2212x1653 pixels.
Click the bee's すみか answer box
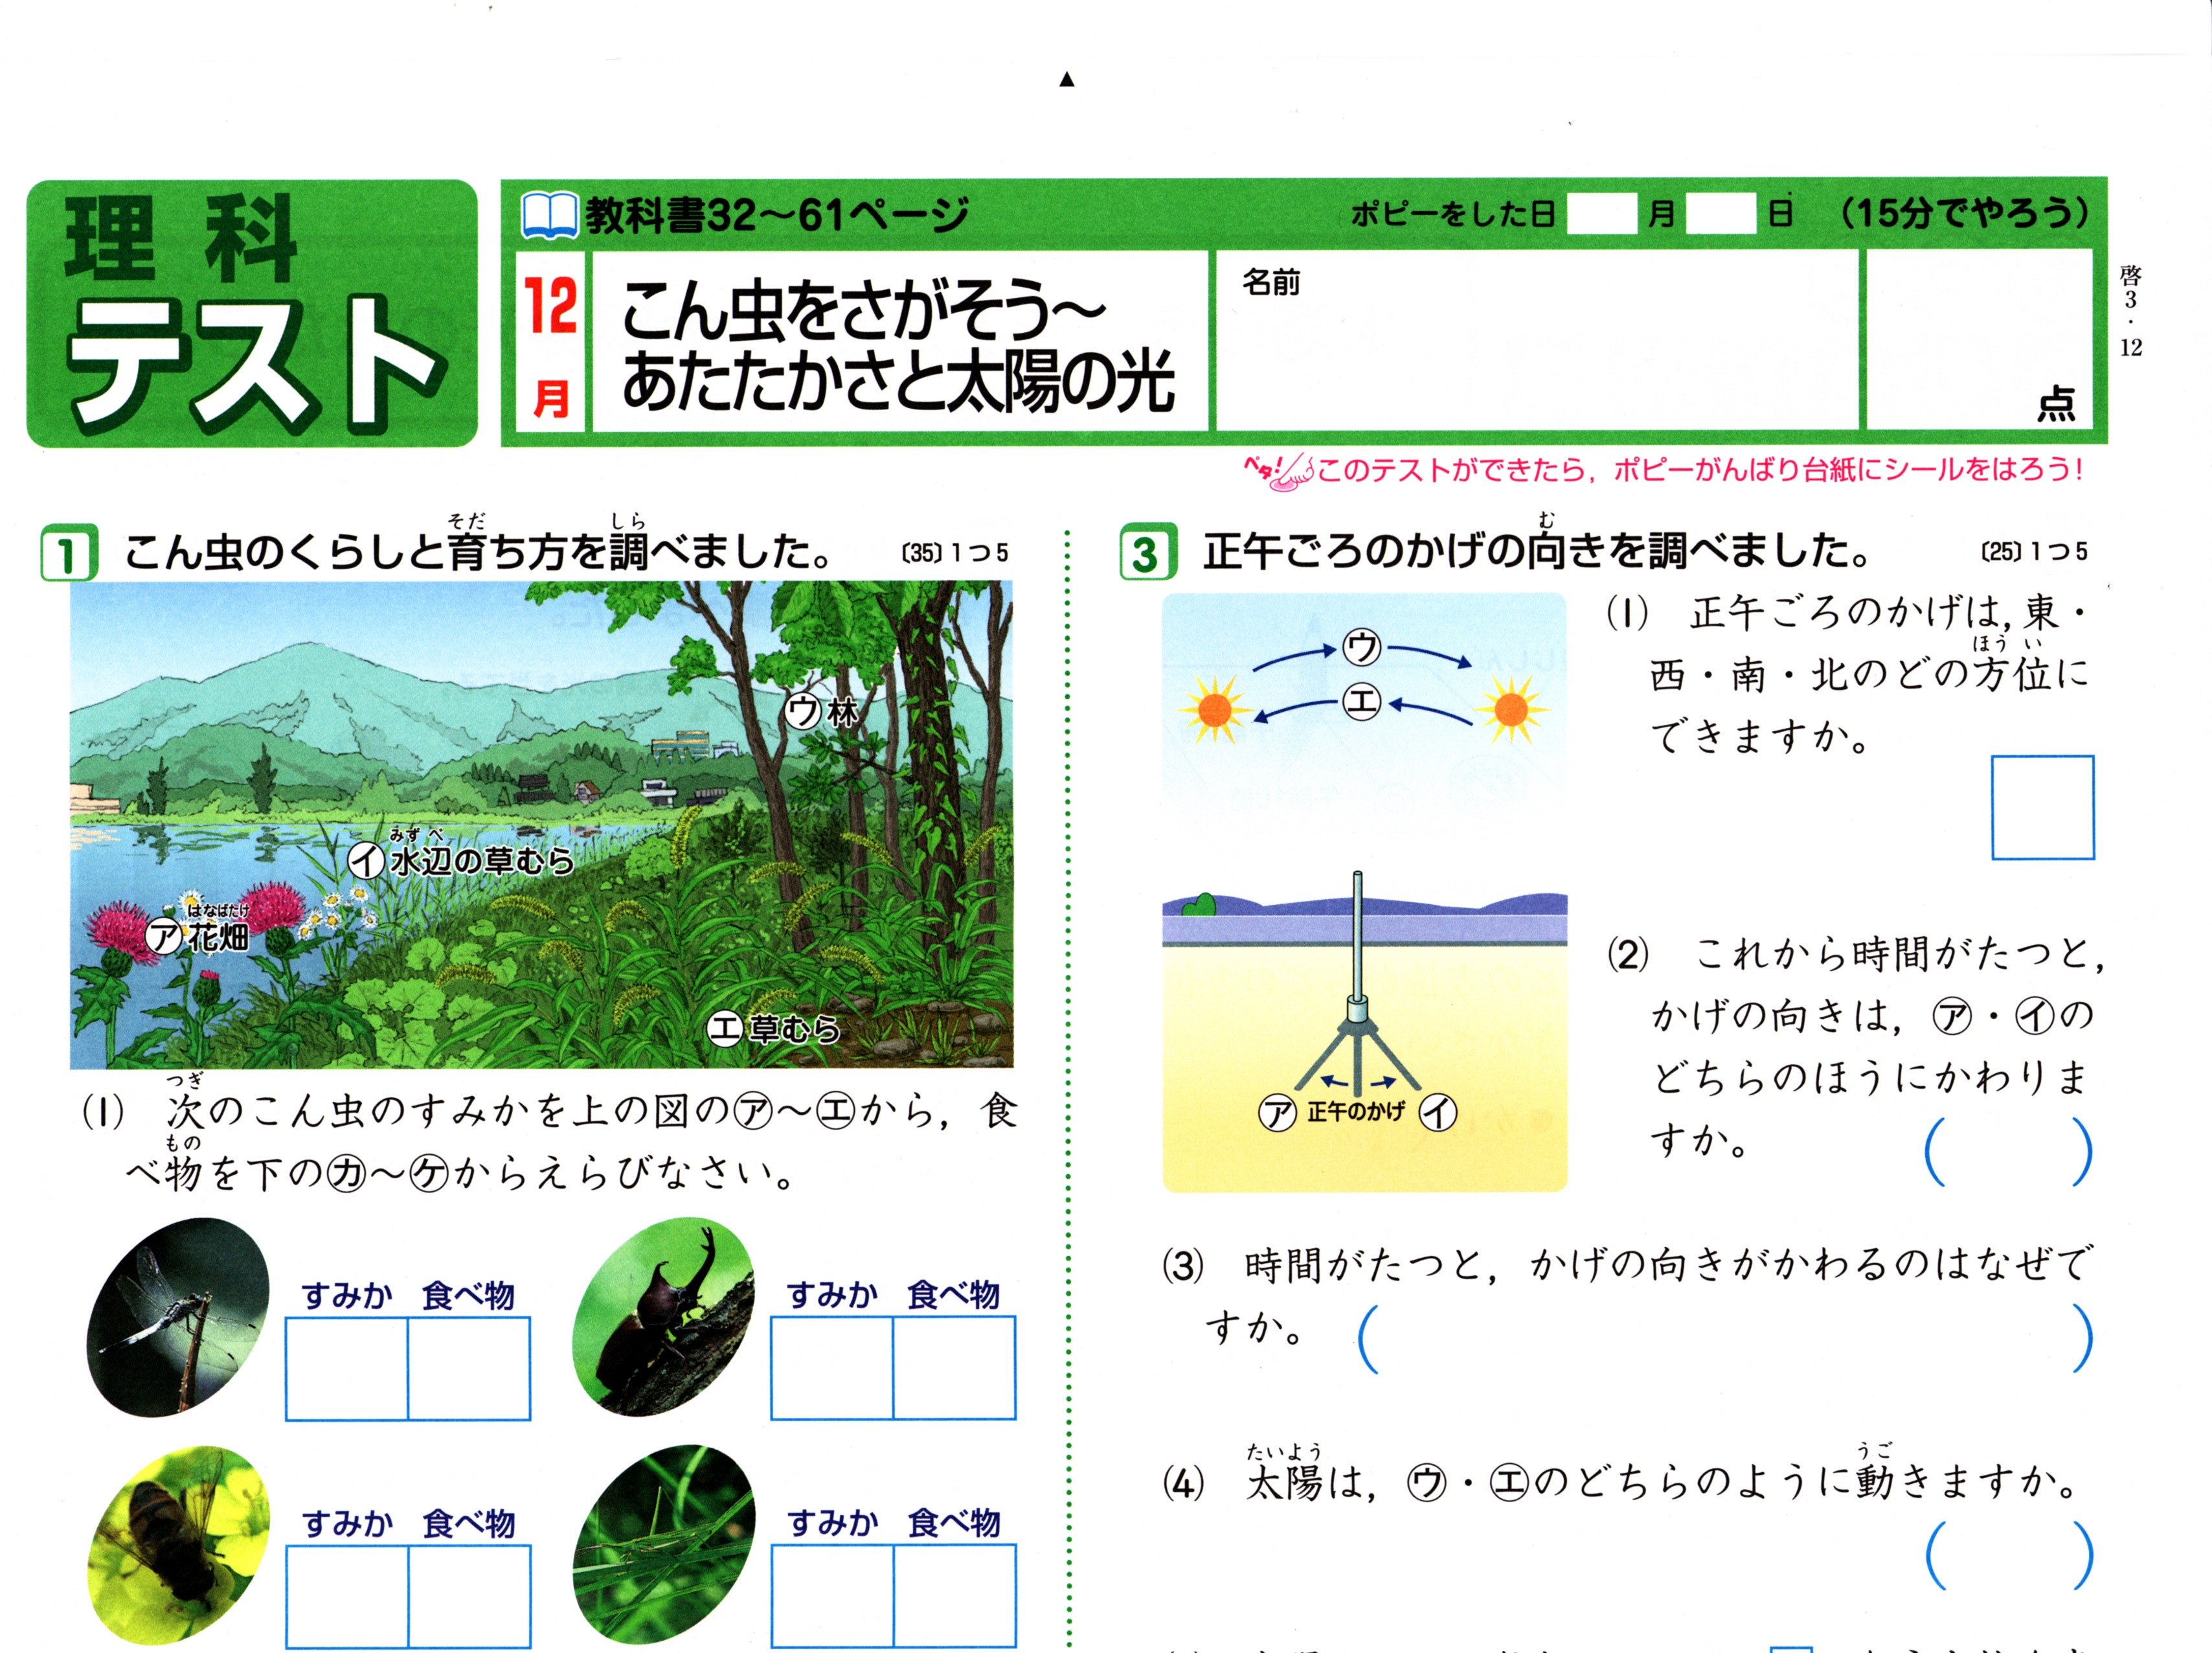[347, 1596]
